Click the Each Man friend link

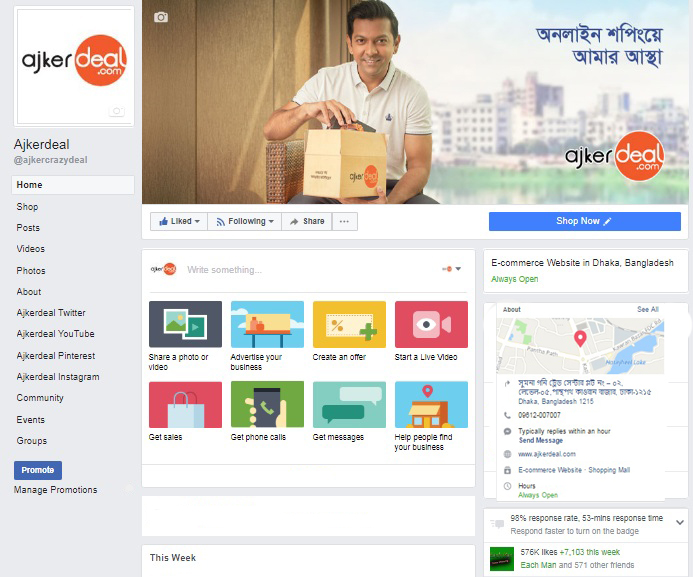pyautogui.click(x=538, y=565)
